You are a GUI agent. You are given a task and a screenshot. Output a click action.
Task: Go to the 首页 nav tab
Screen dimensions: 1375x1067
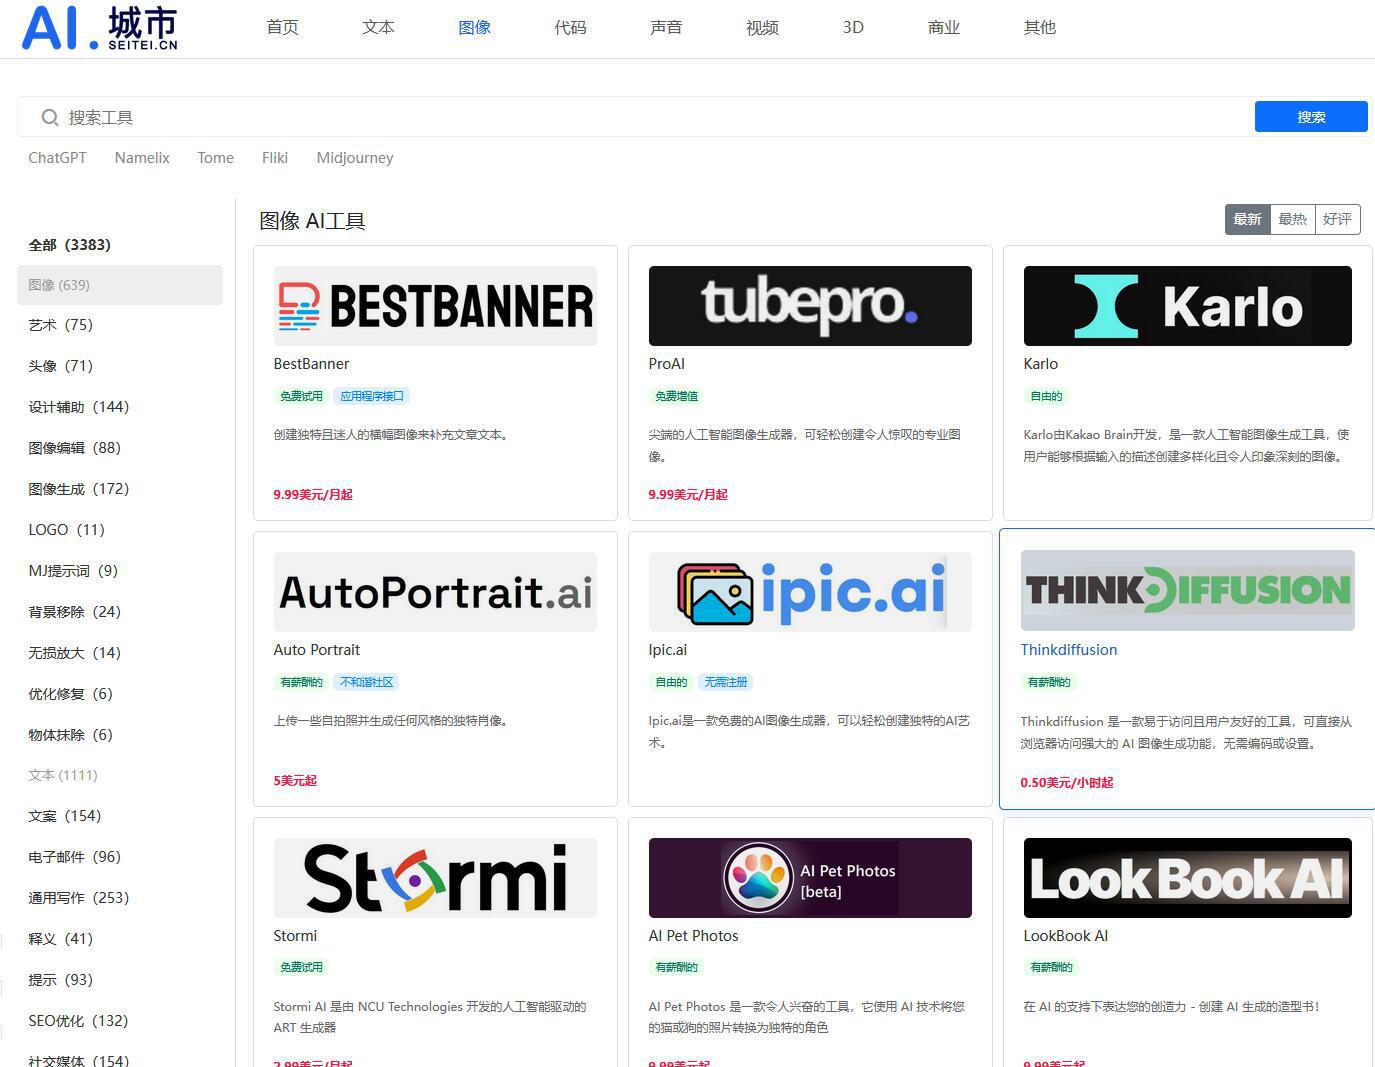(x=283, y=27)
